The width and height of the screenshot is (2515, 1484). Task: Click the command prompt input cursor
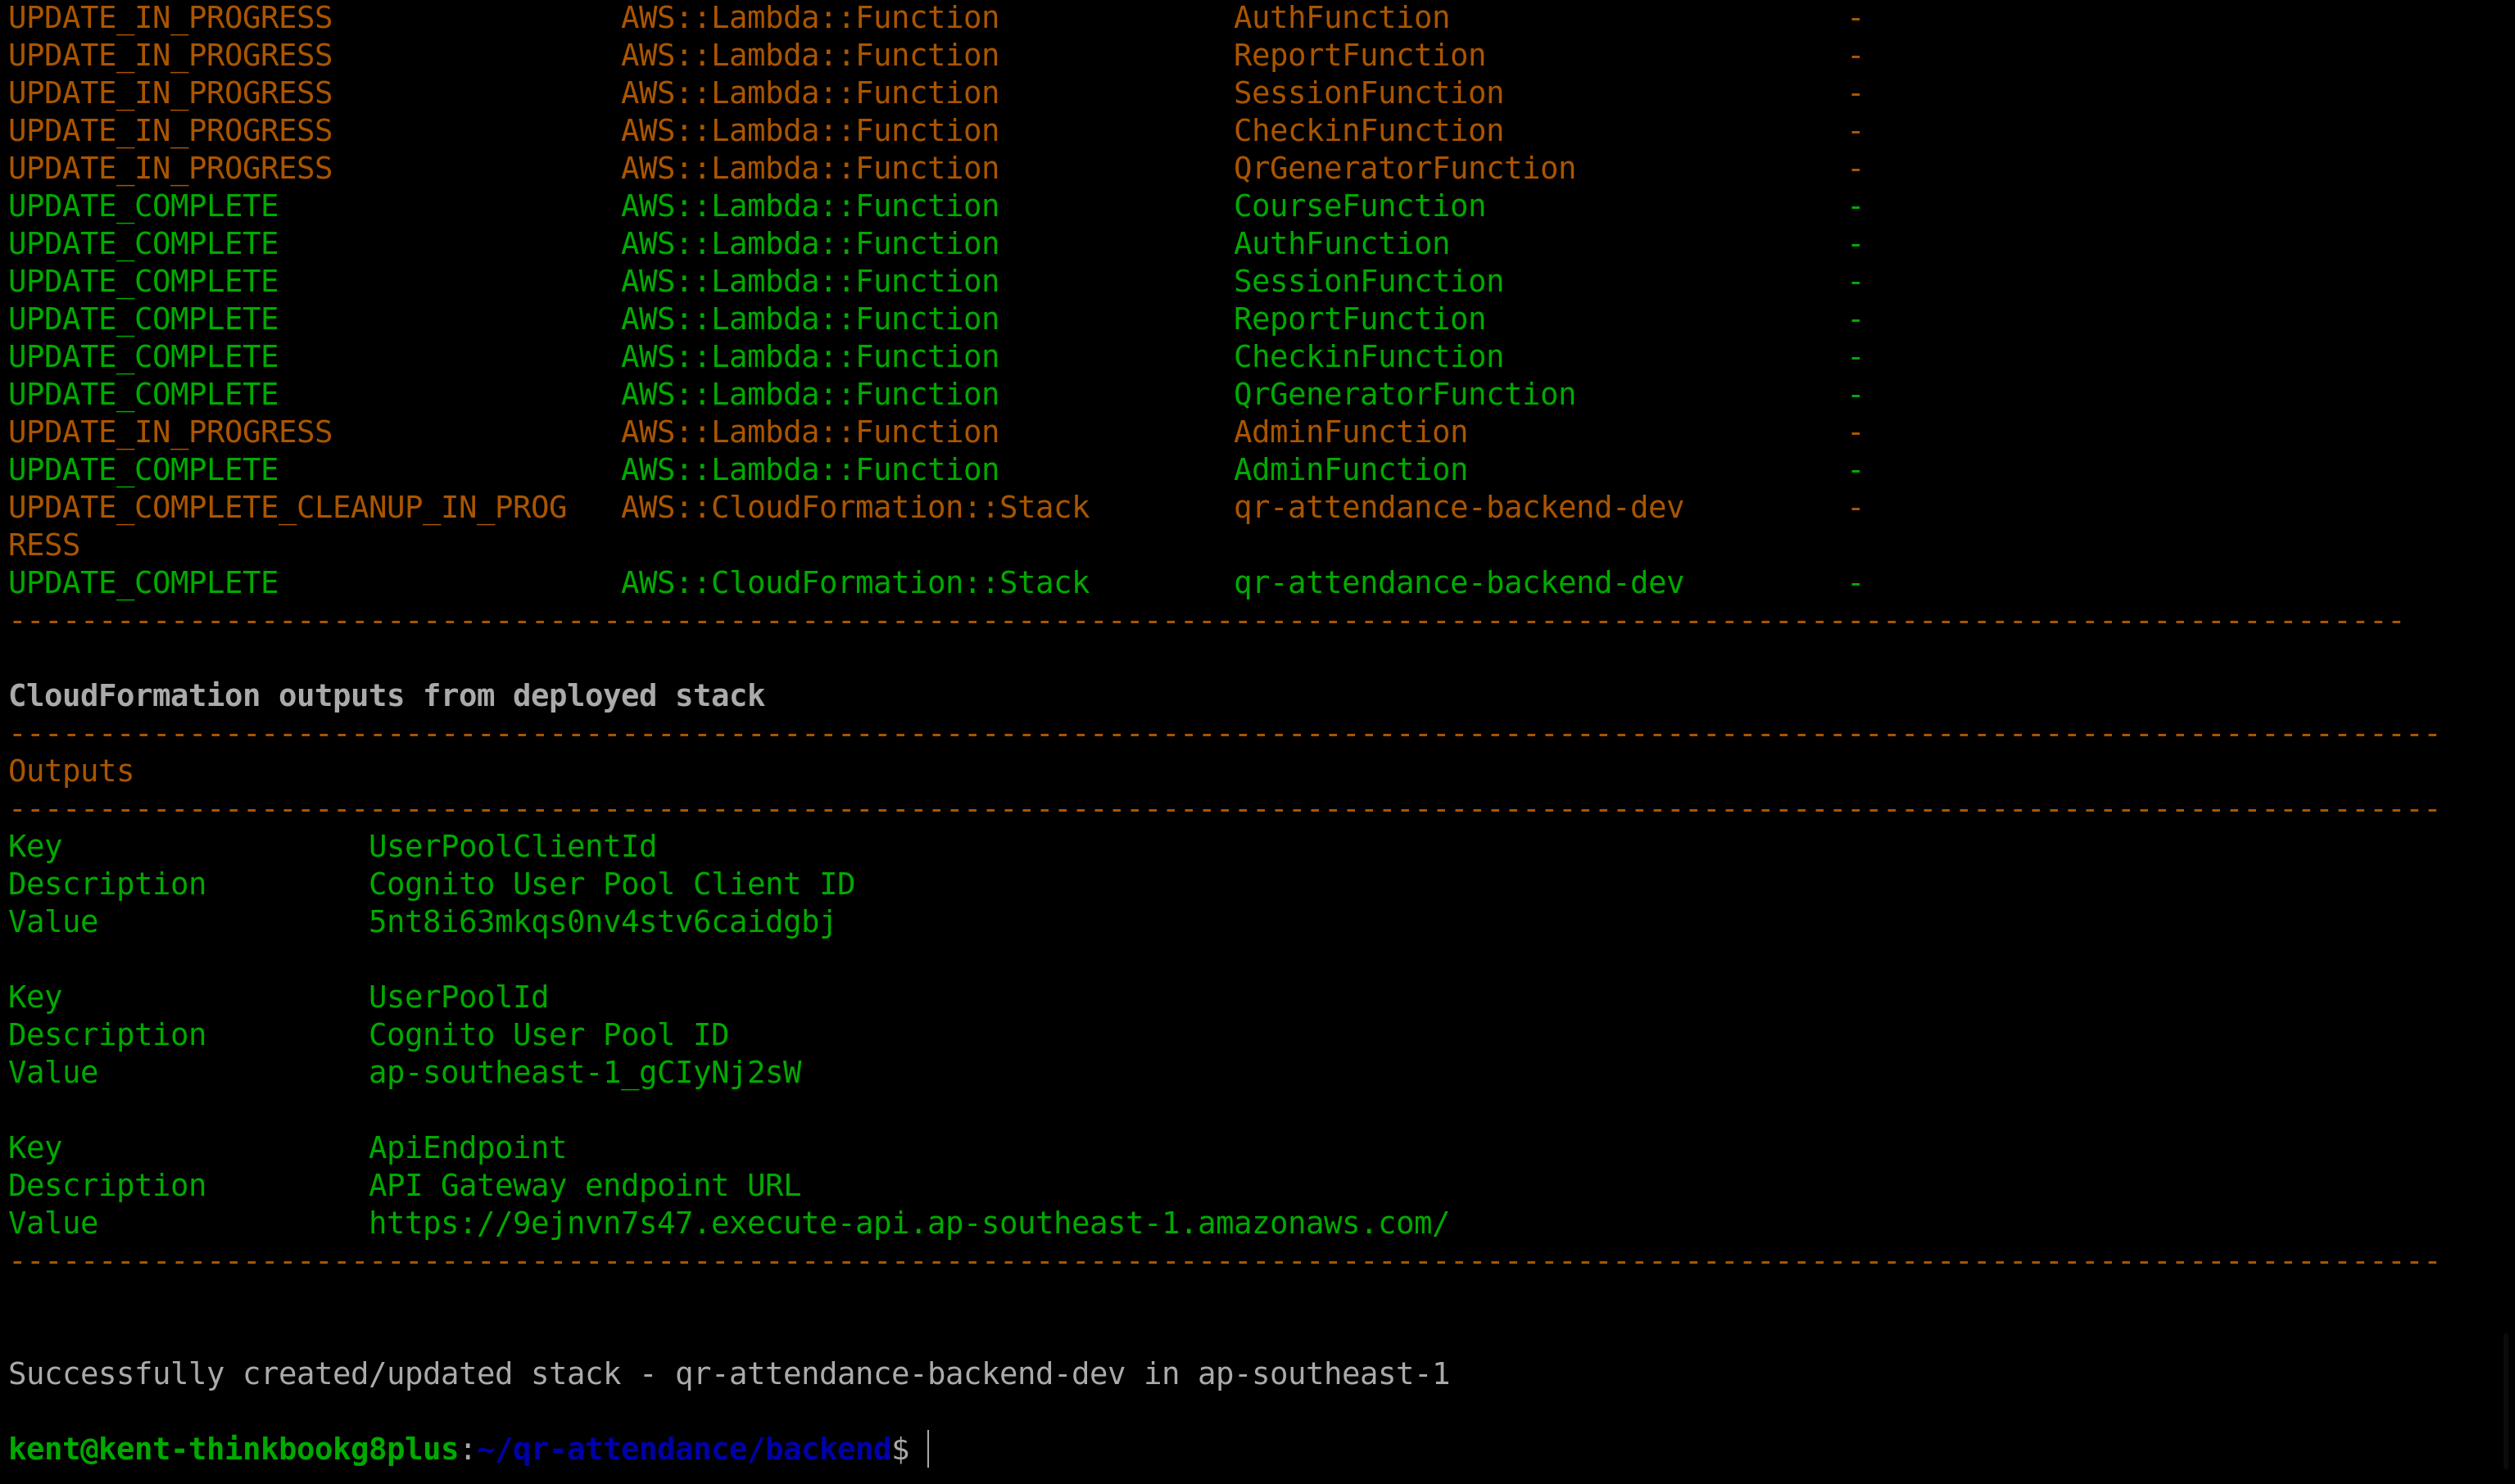[929, 1449]
